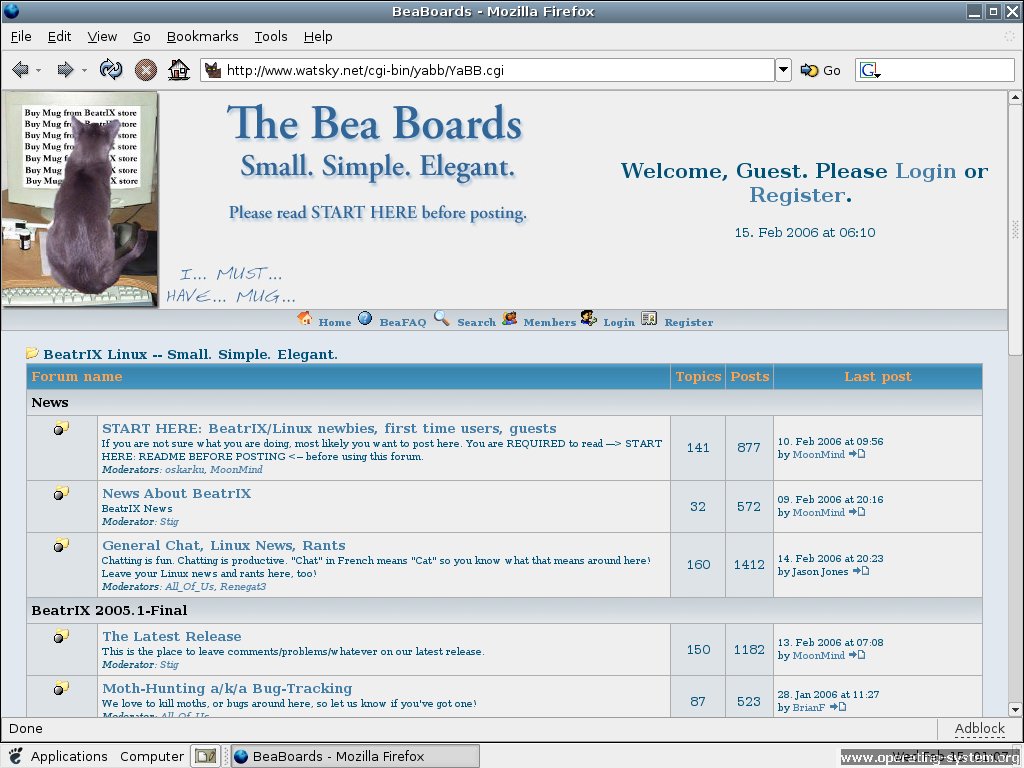Click the BeaFAQ text link
Screen dimensions: 1024x768
point(402,323)
